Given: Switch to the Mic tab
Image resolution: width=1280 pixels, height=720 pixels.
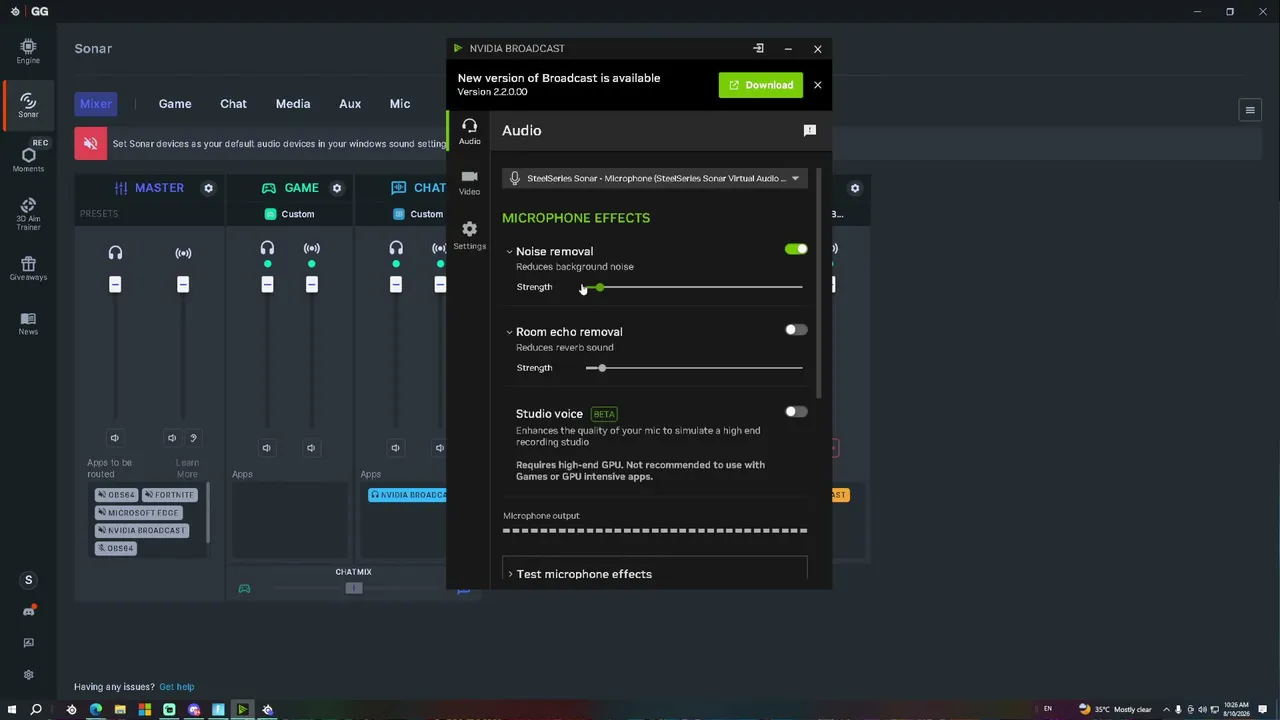Looking at the screenshot, I should click(x=400, y=104).
